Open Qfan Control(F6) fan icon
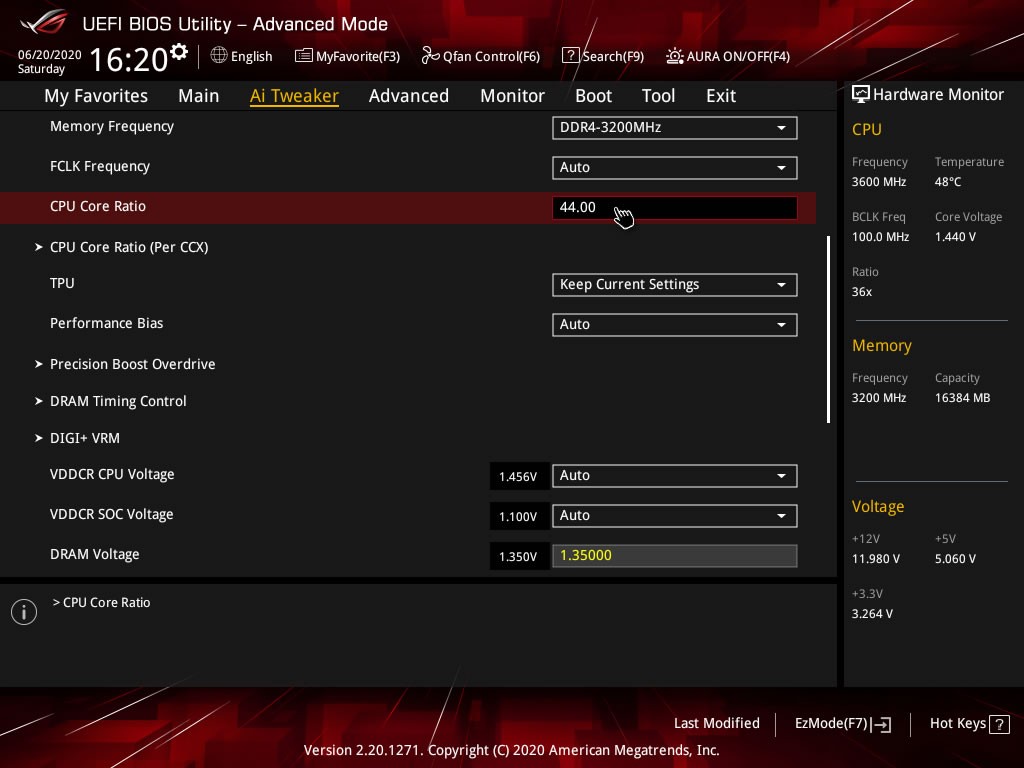 (x=431, y=56)
